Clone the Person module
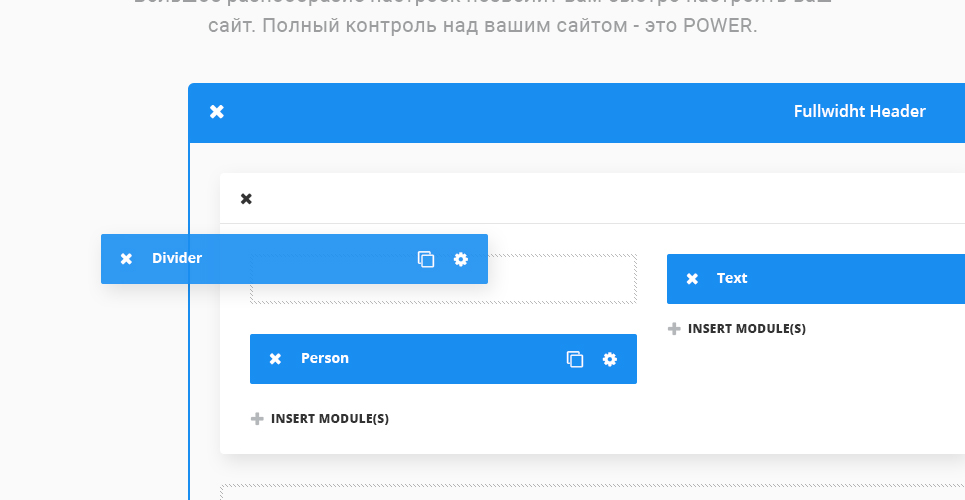 point(575,359)
